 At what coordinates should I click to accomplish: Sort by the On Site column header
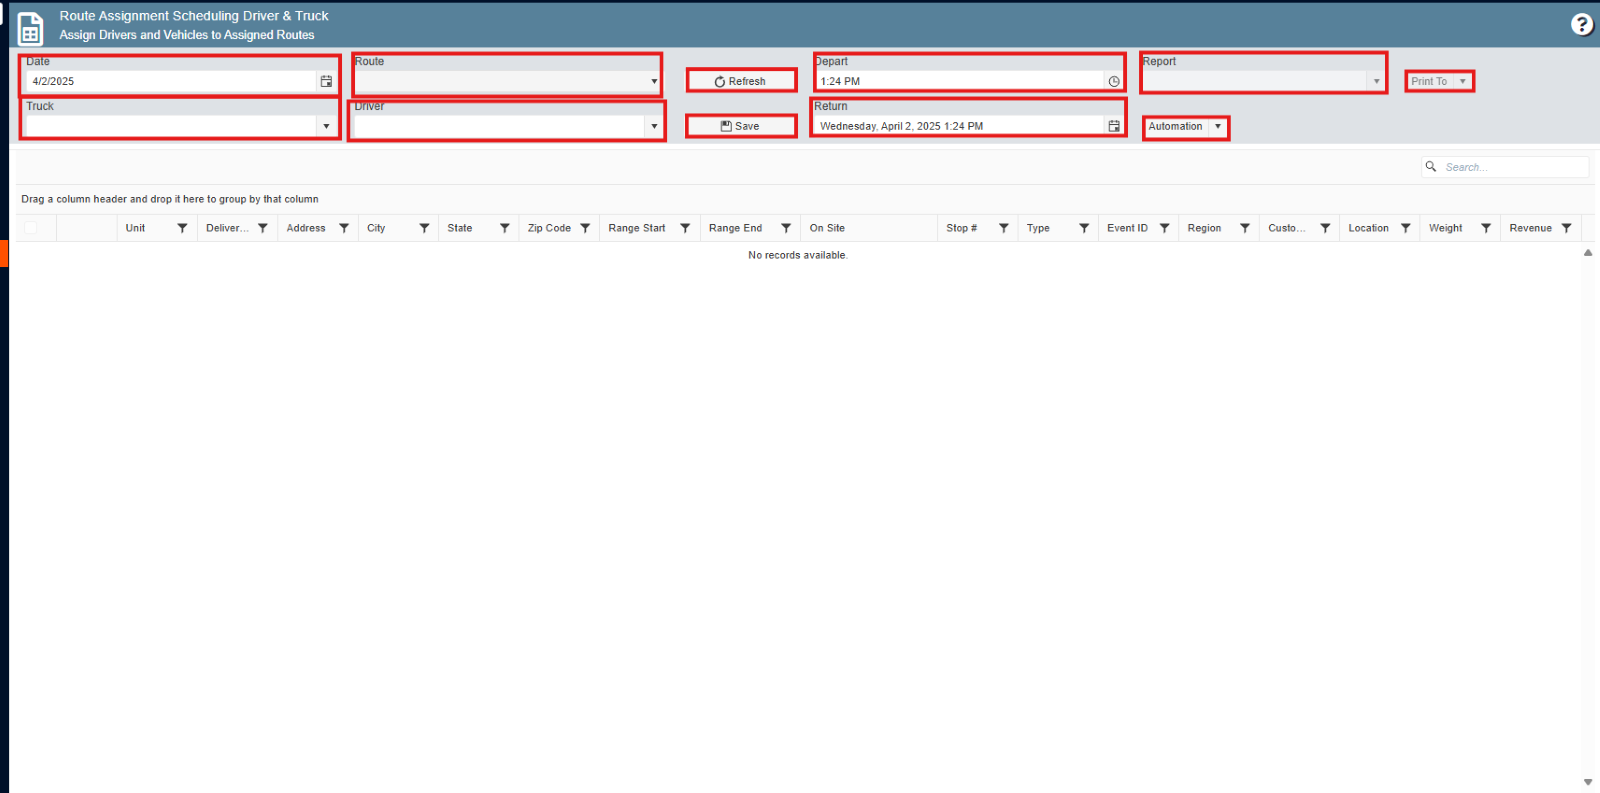827,228
